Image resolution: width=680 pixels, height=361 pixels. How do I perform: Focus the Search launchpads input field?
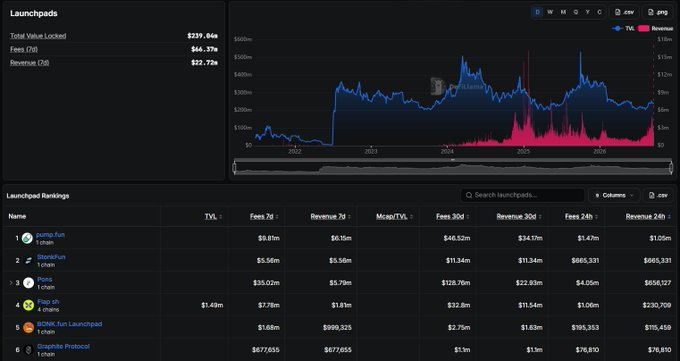click(523, 195)
